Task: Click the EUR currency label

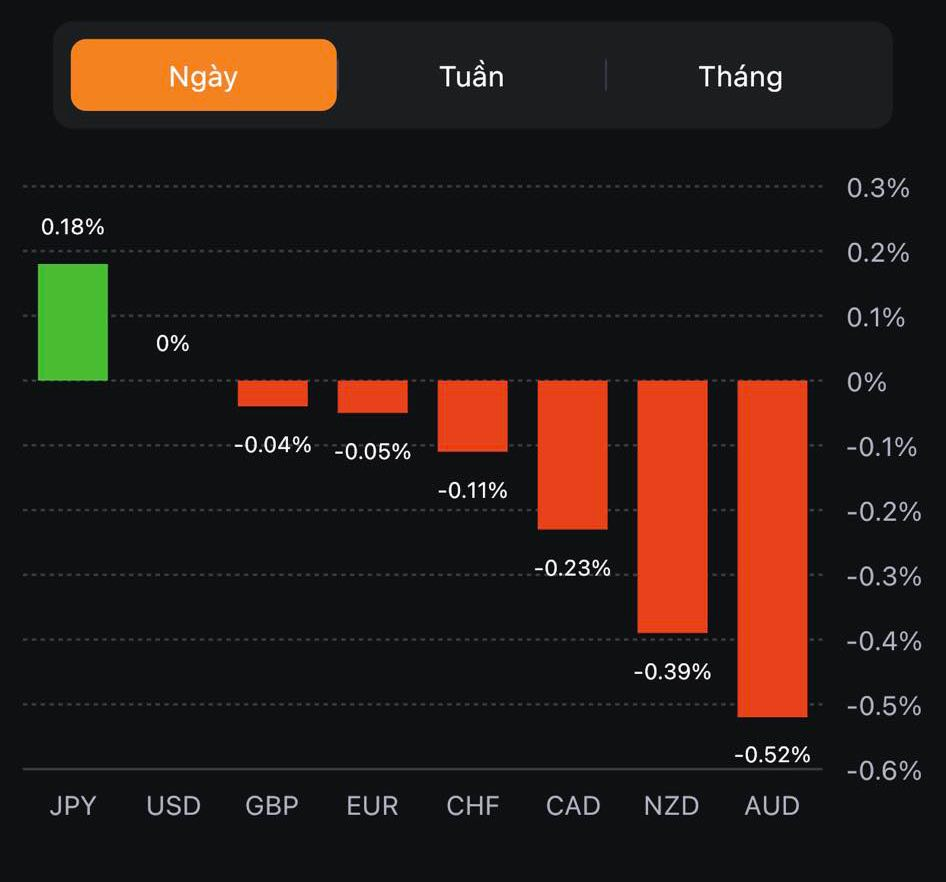Action: click(x=372, y=806)
